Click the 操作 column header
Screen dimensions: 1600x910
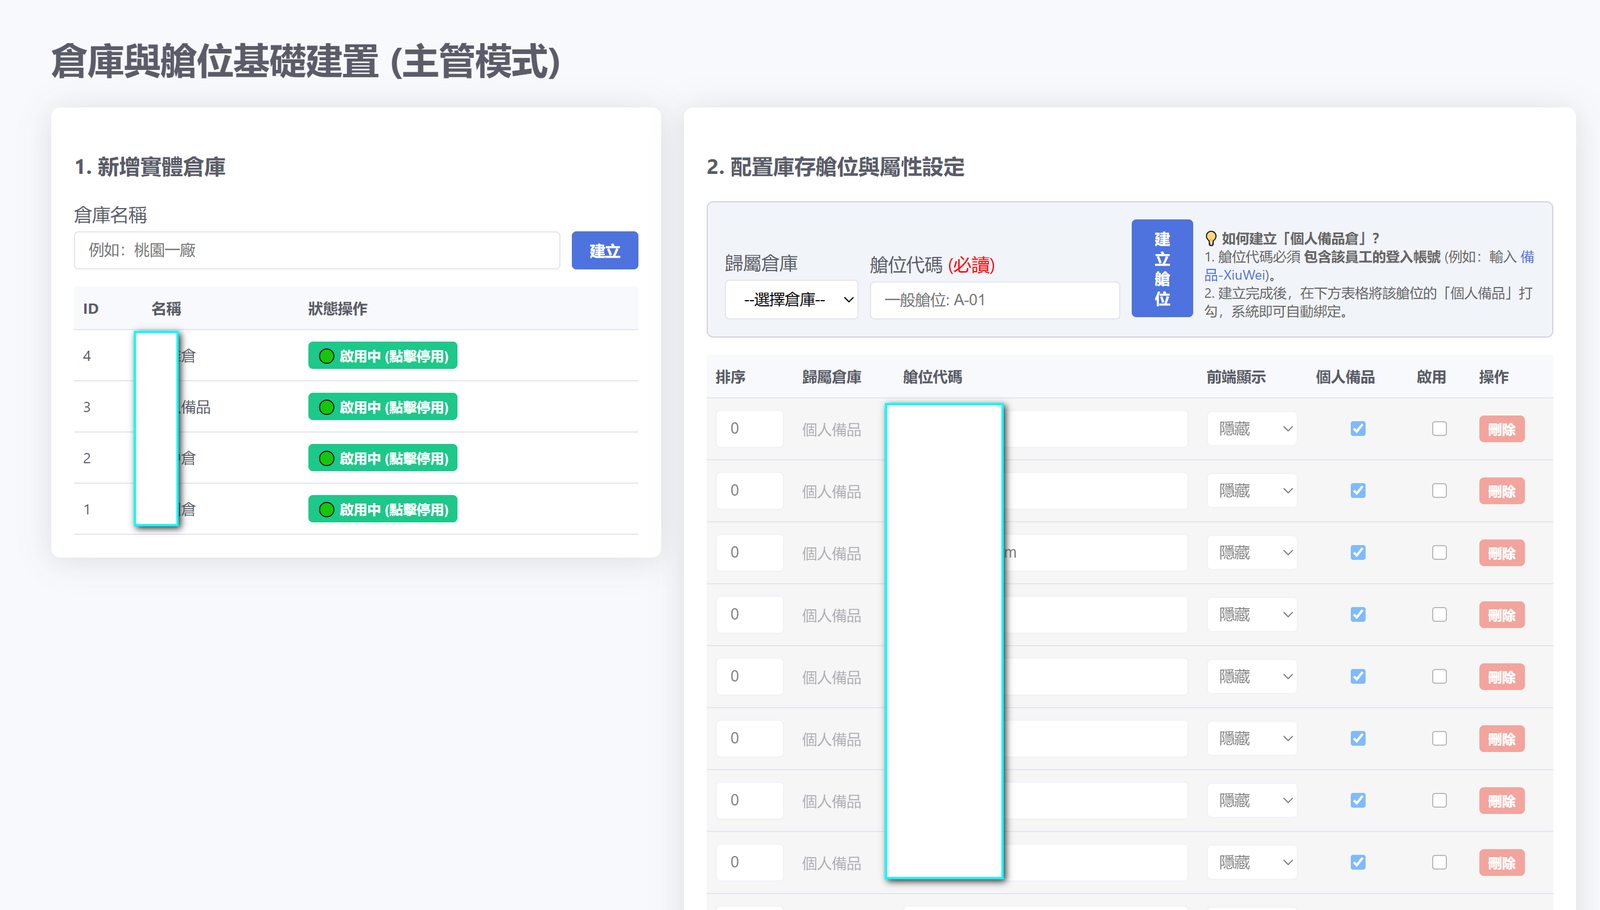tap(1494, 377)
